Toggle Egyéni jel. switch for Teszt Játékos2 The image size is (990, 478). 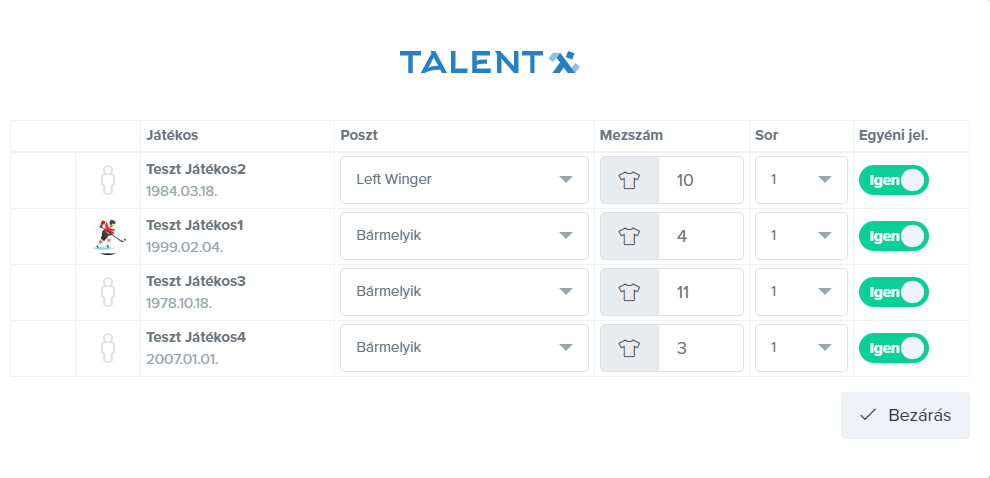coord(893,181)
